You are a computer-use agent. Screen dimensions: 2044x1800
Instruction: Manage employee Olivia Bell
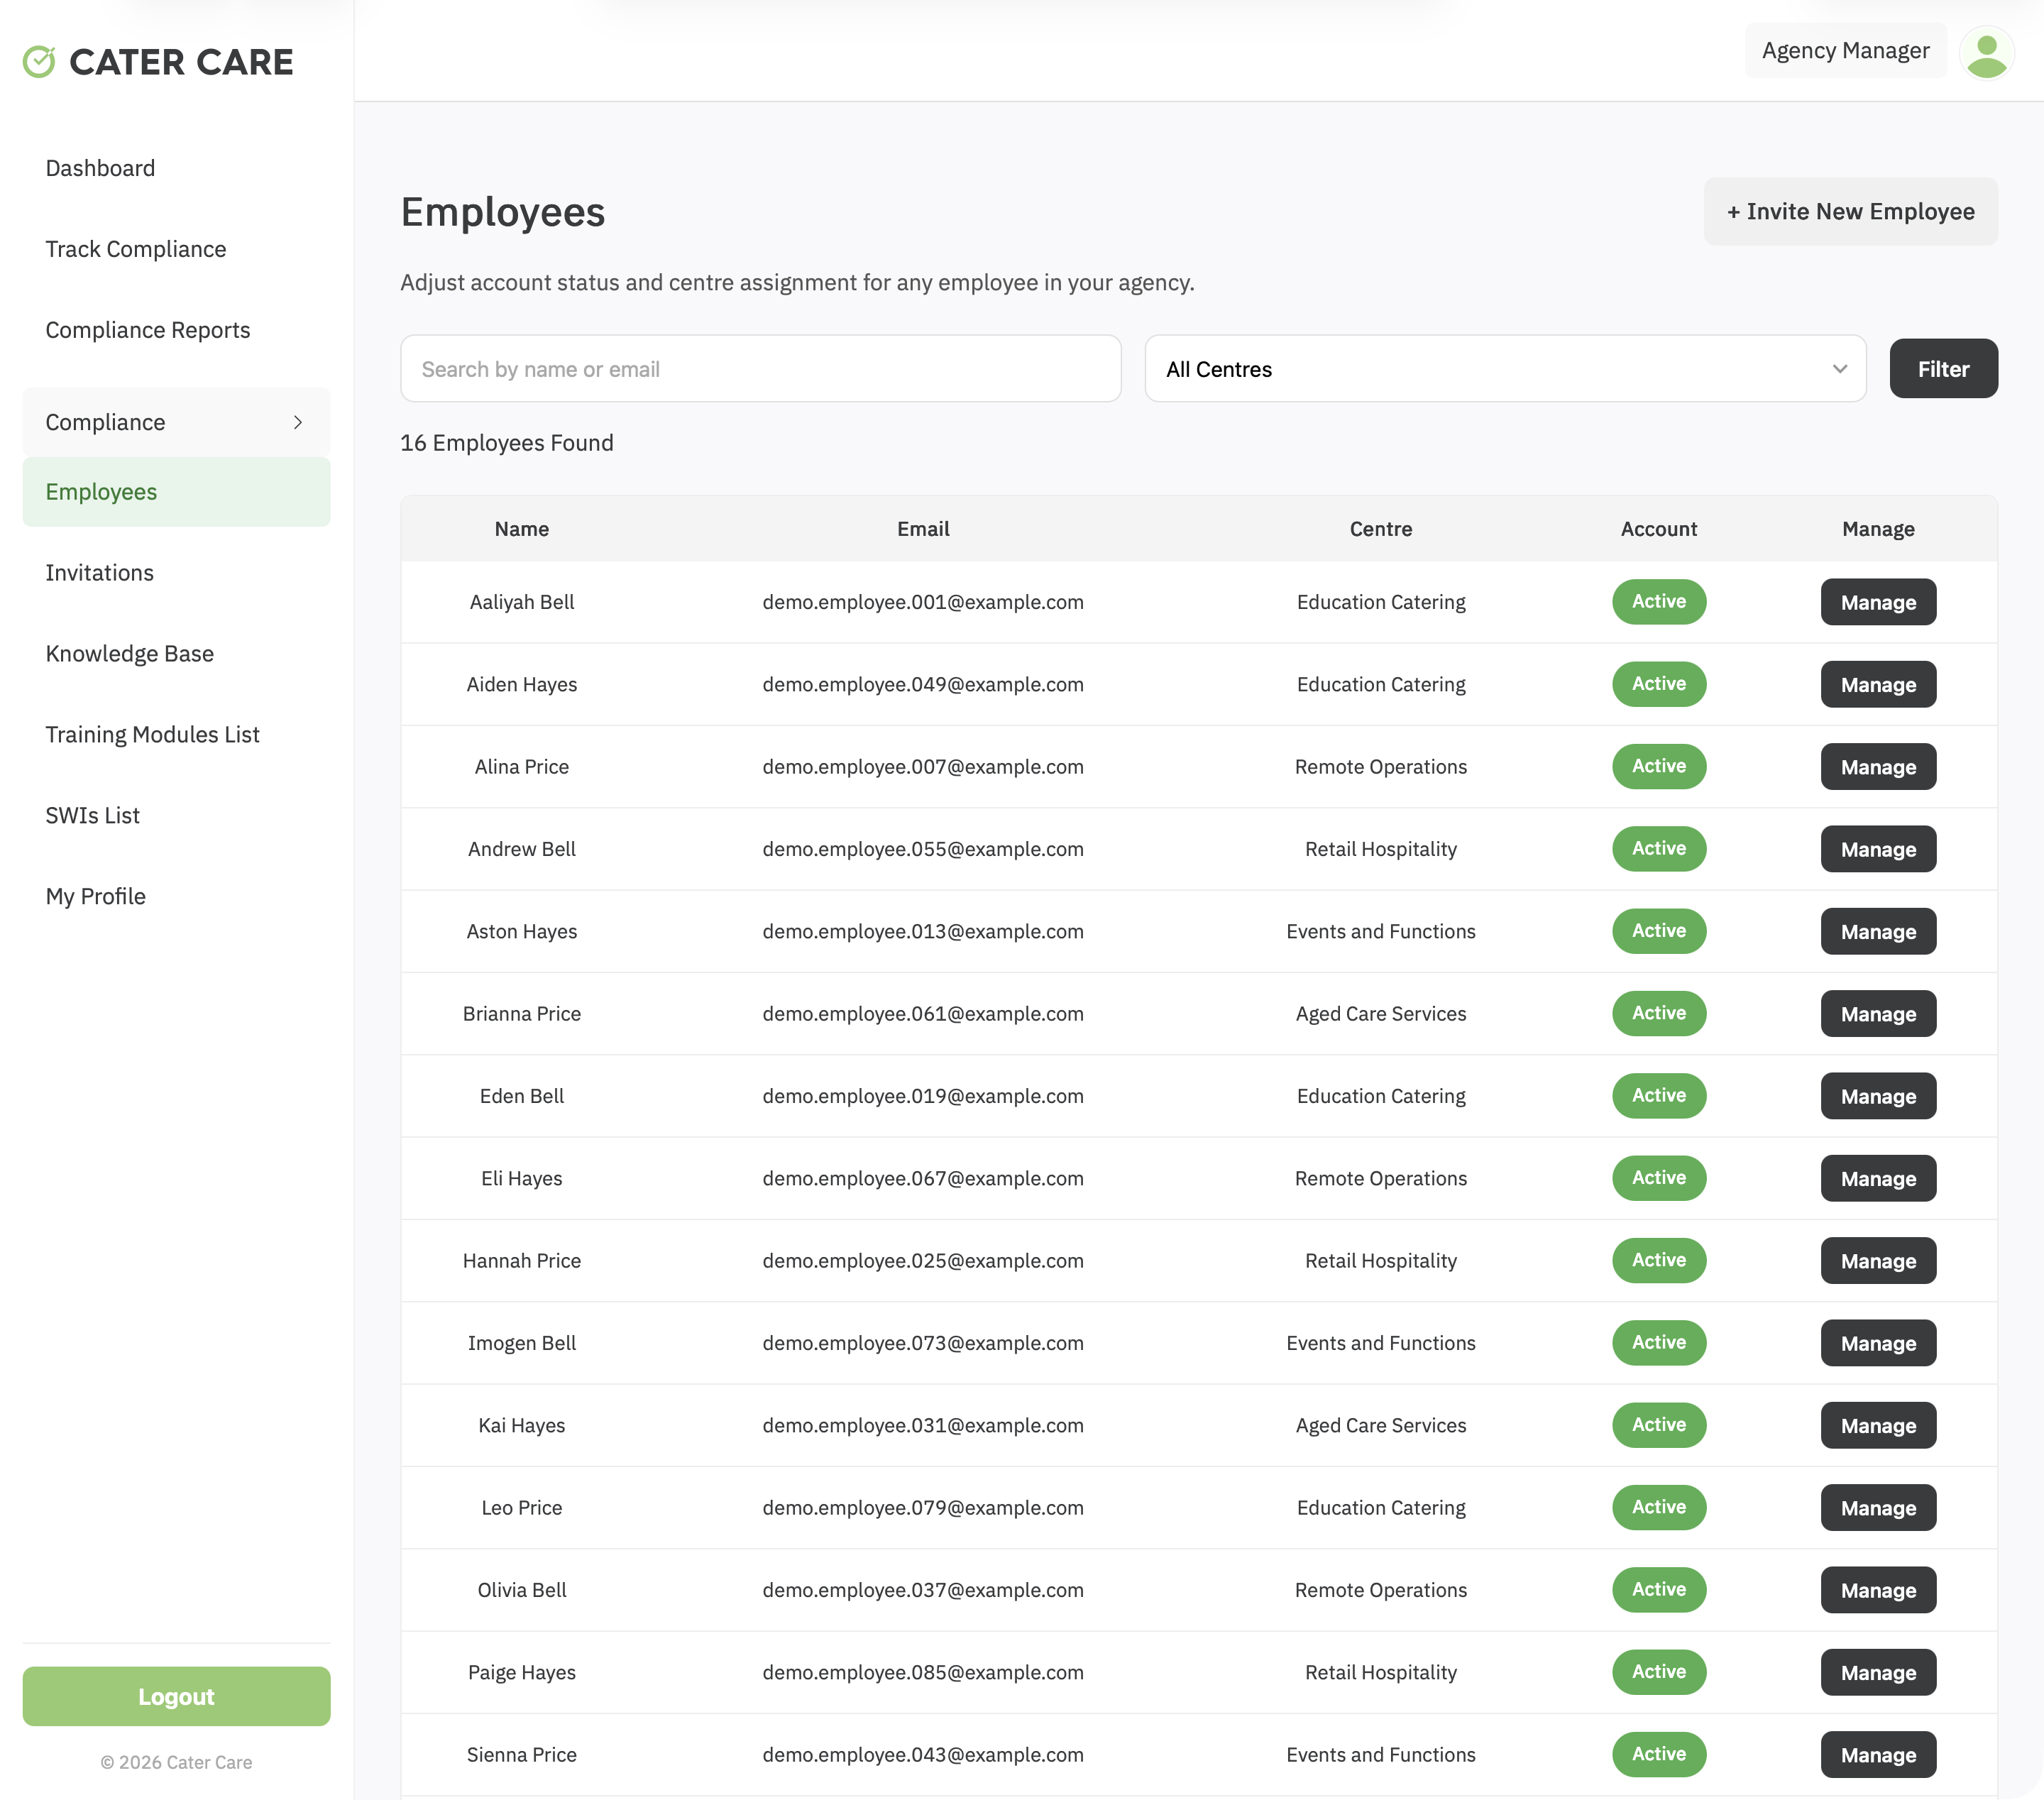1878,1590
